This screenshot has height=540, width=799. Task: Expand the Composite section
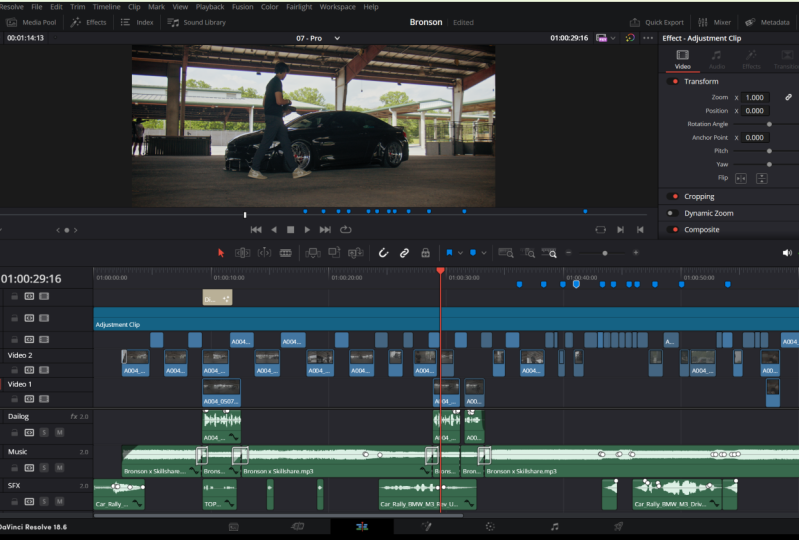point(702,230)
